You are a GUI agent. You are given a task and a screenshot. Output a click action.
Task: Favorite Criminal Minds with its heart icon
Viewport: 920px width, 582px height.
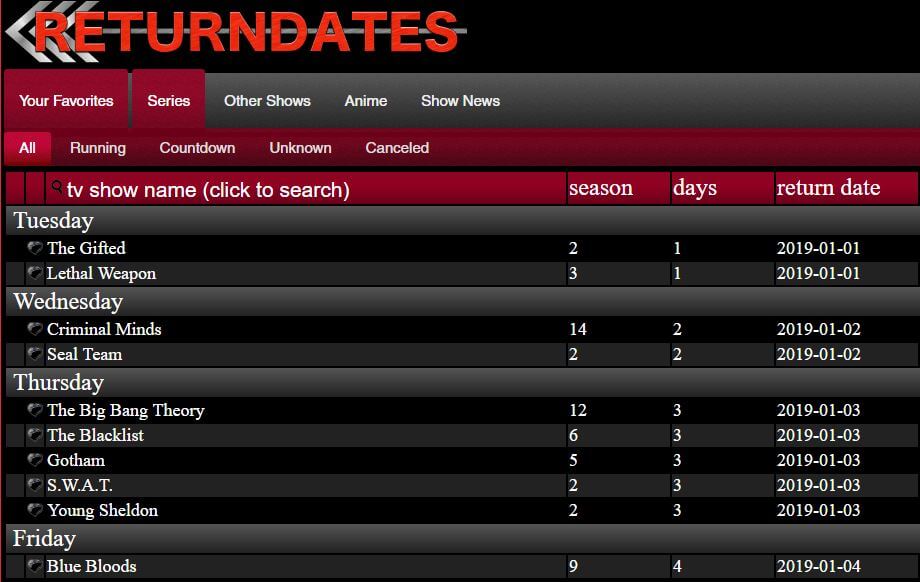pos(35,329)
